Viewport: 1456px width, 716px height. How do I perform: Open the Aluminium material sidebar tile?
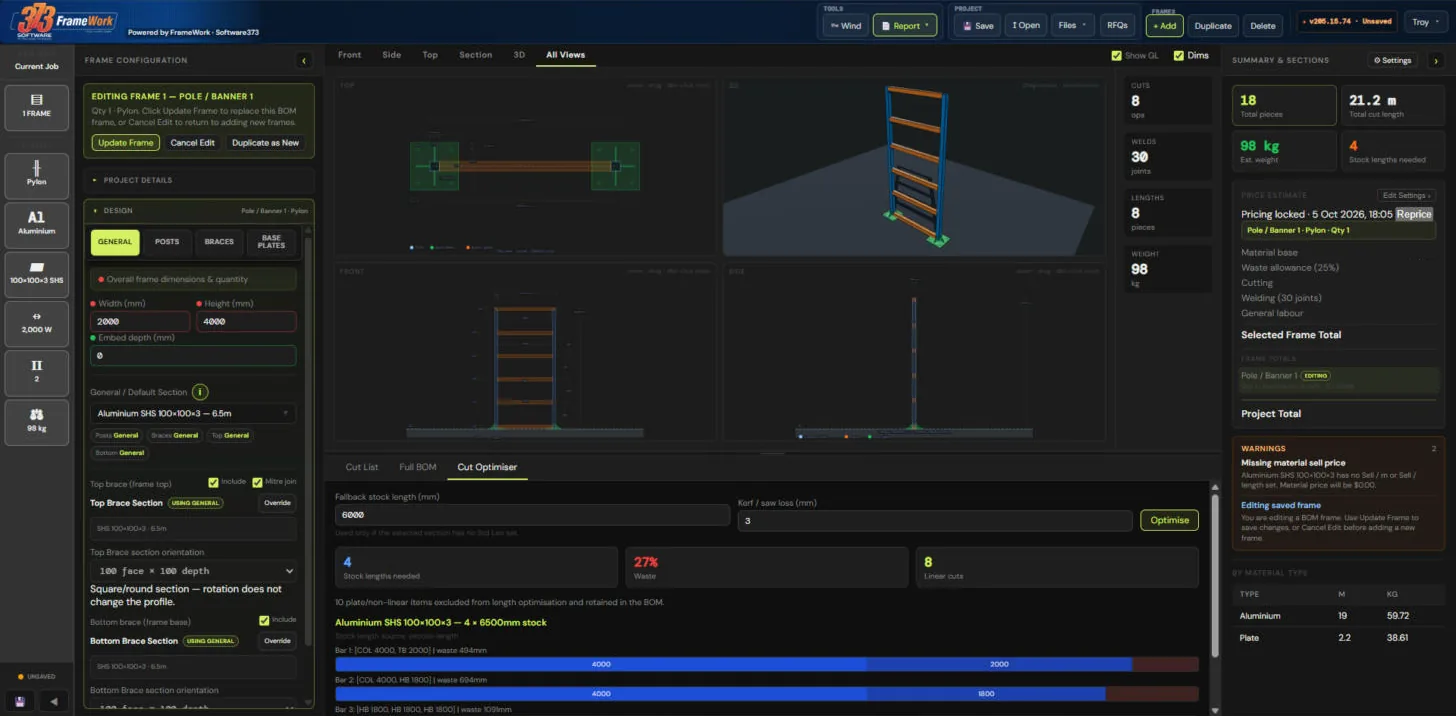pos(36,225)
